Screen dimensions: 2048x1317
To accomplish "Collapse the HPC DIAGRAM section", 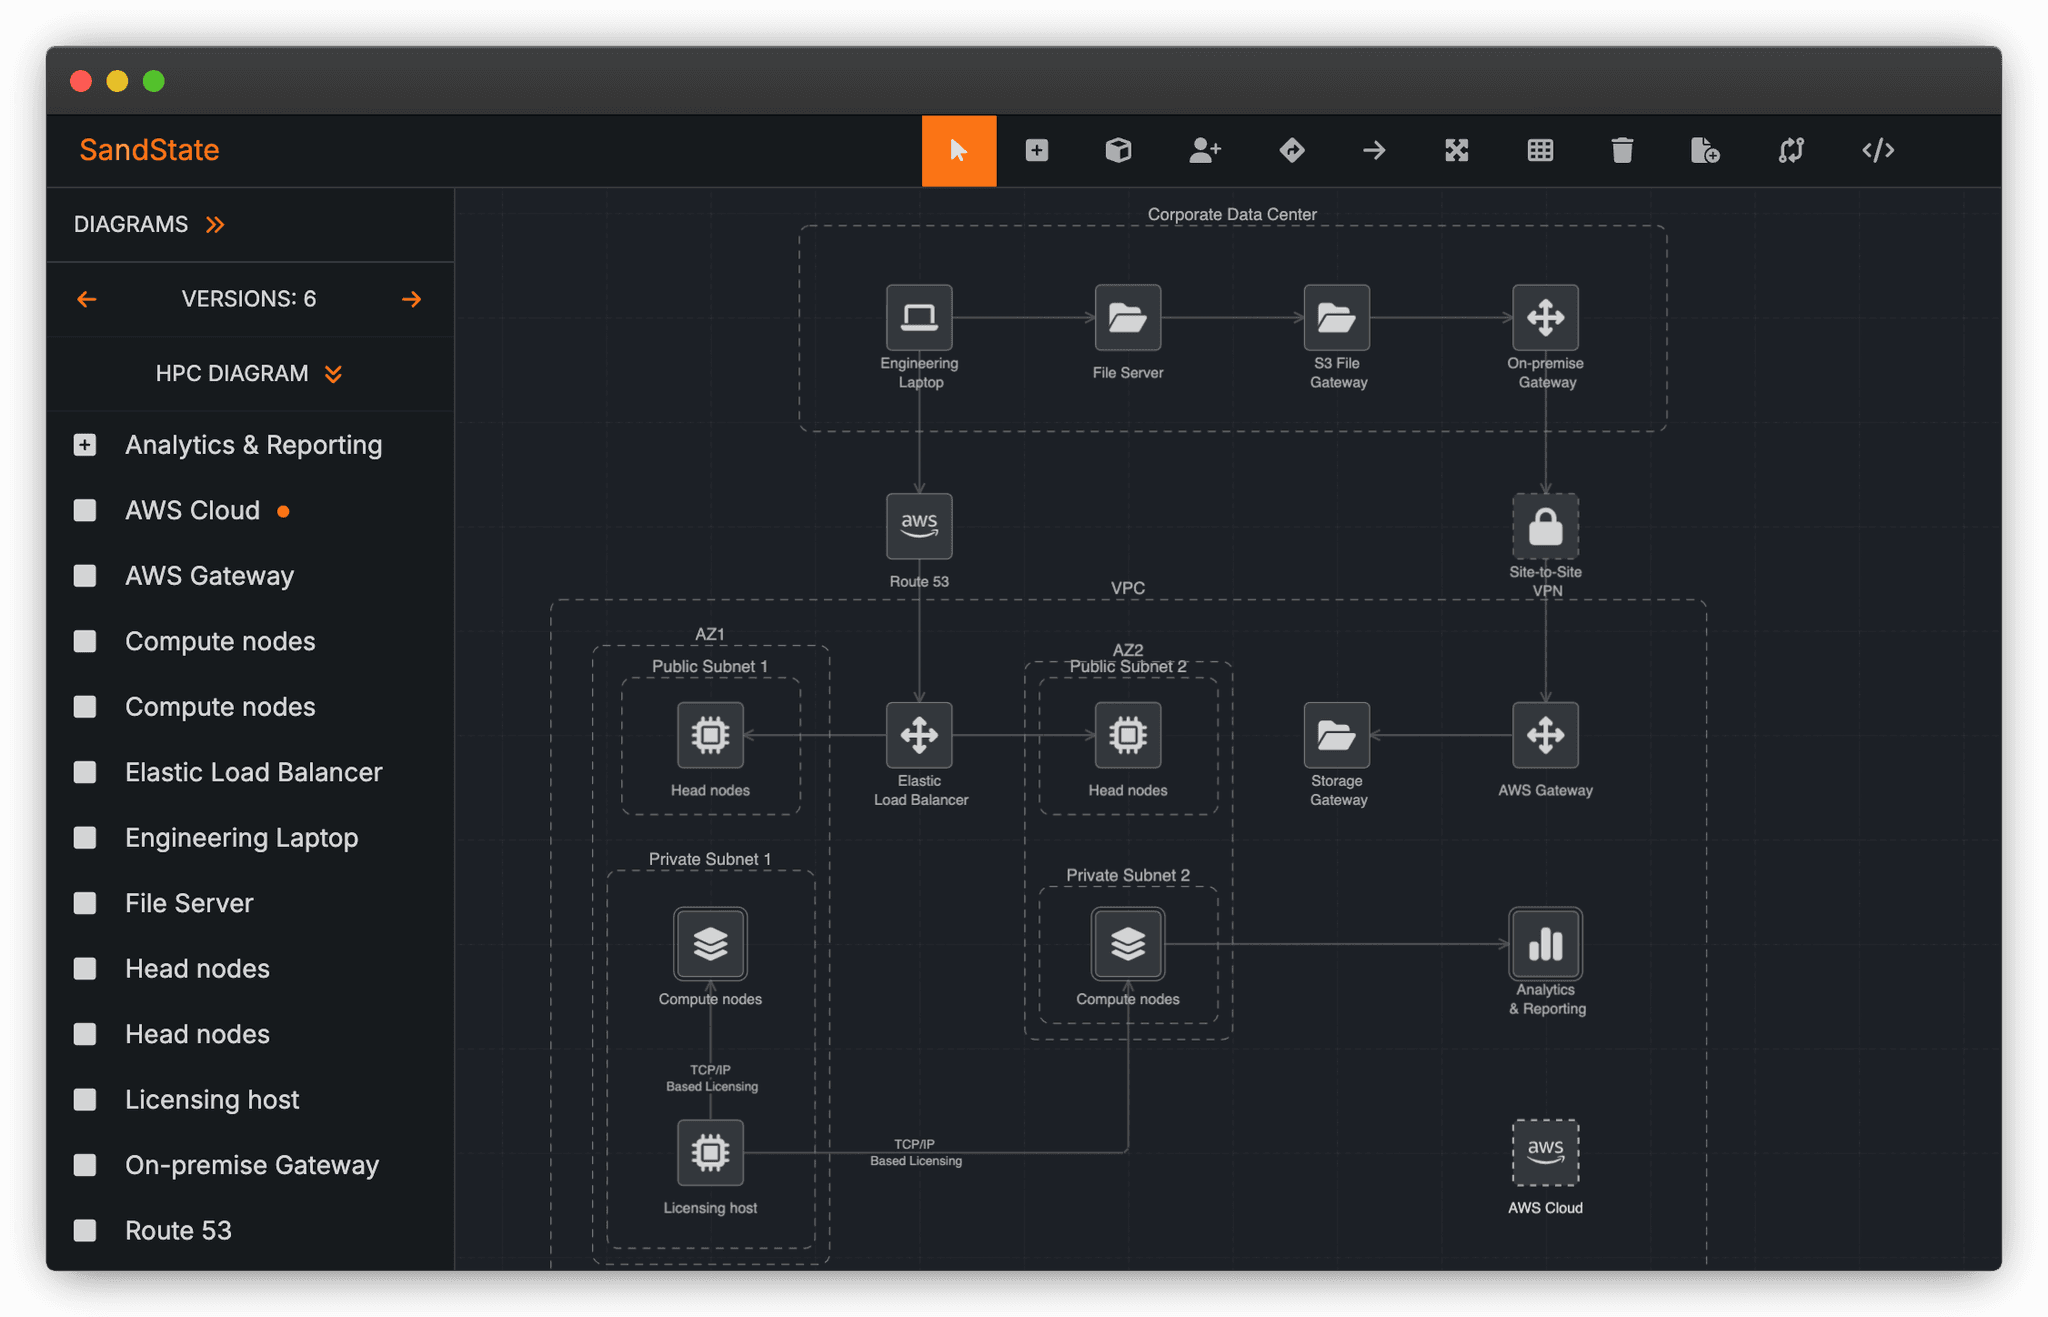I will tap(334, 374).
